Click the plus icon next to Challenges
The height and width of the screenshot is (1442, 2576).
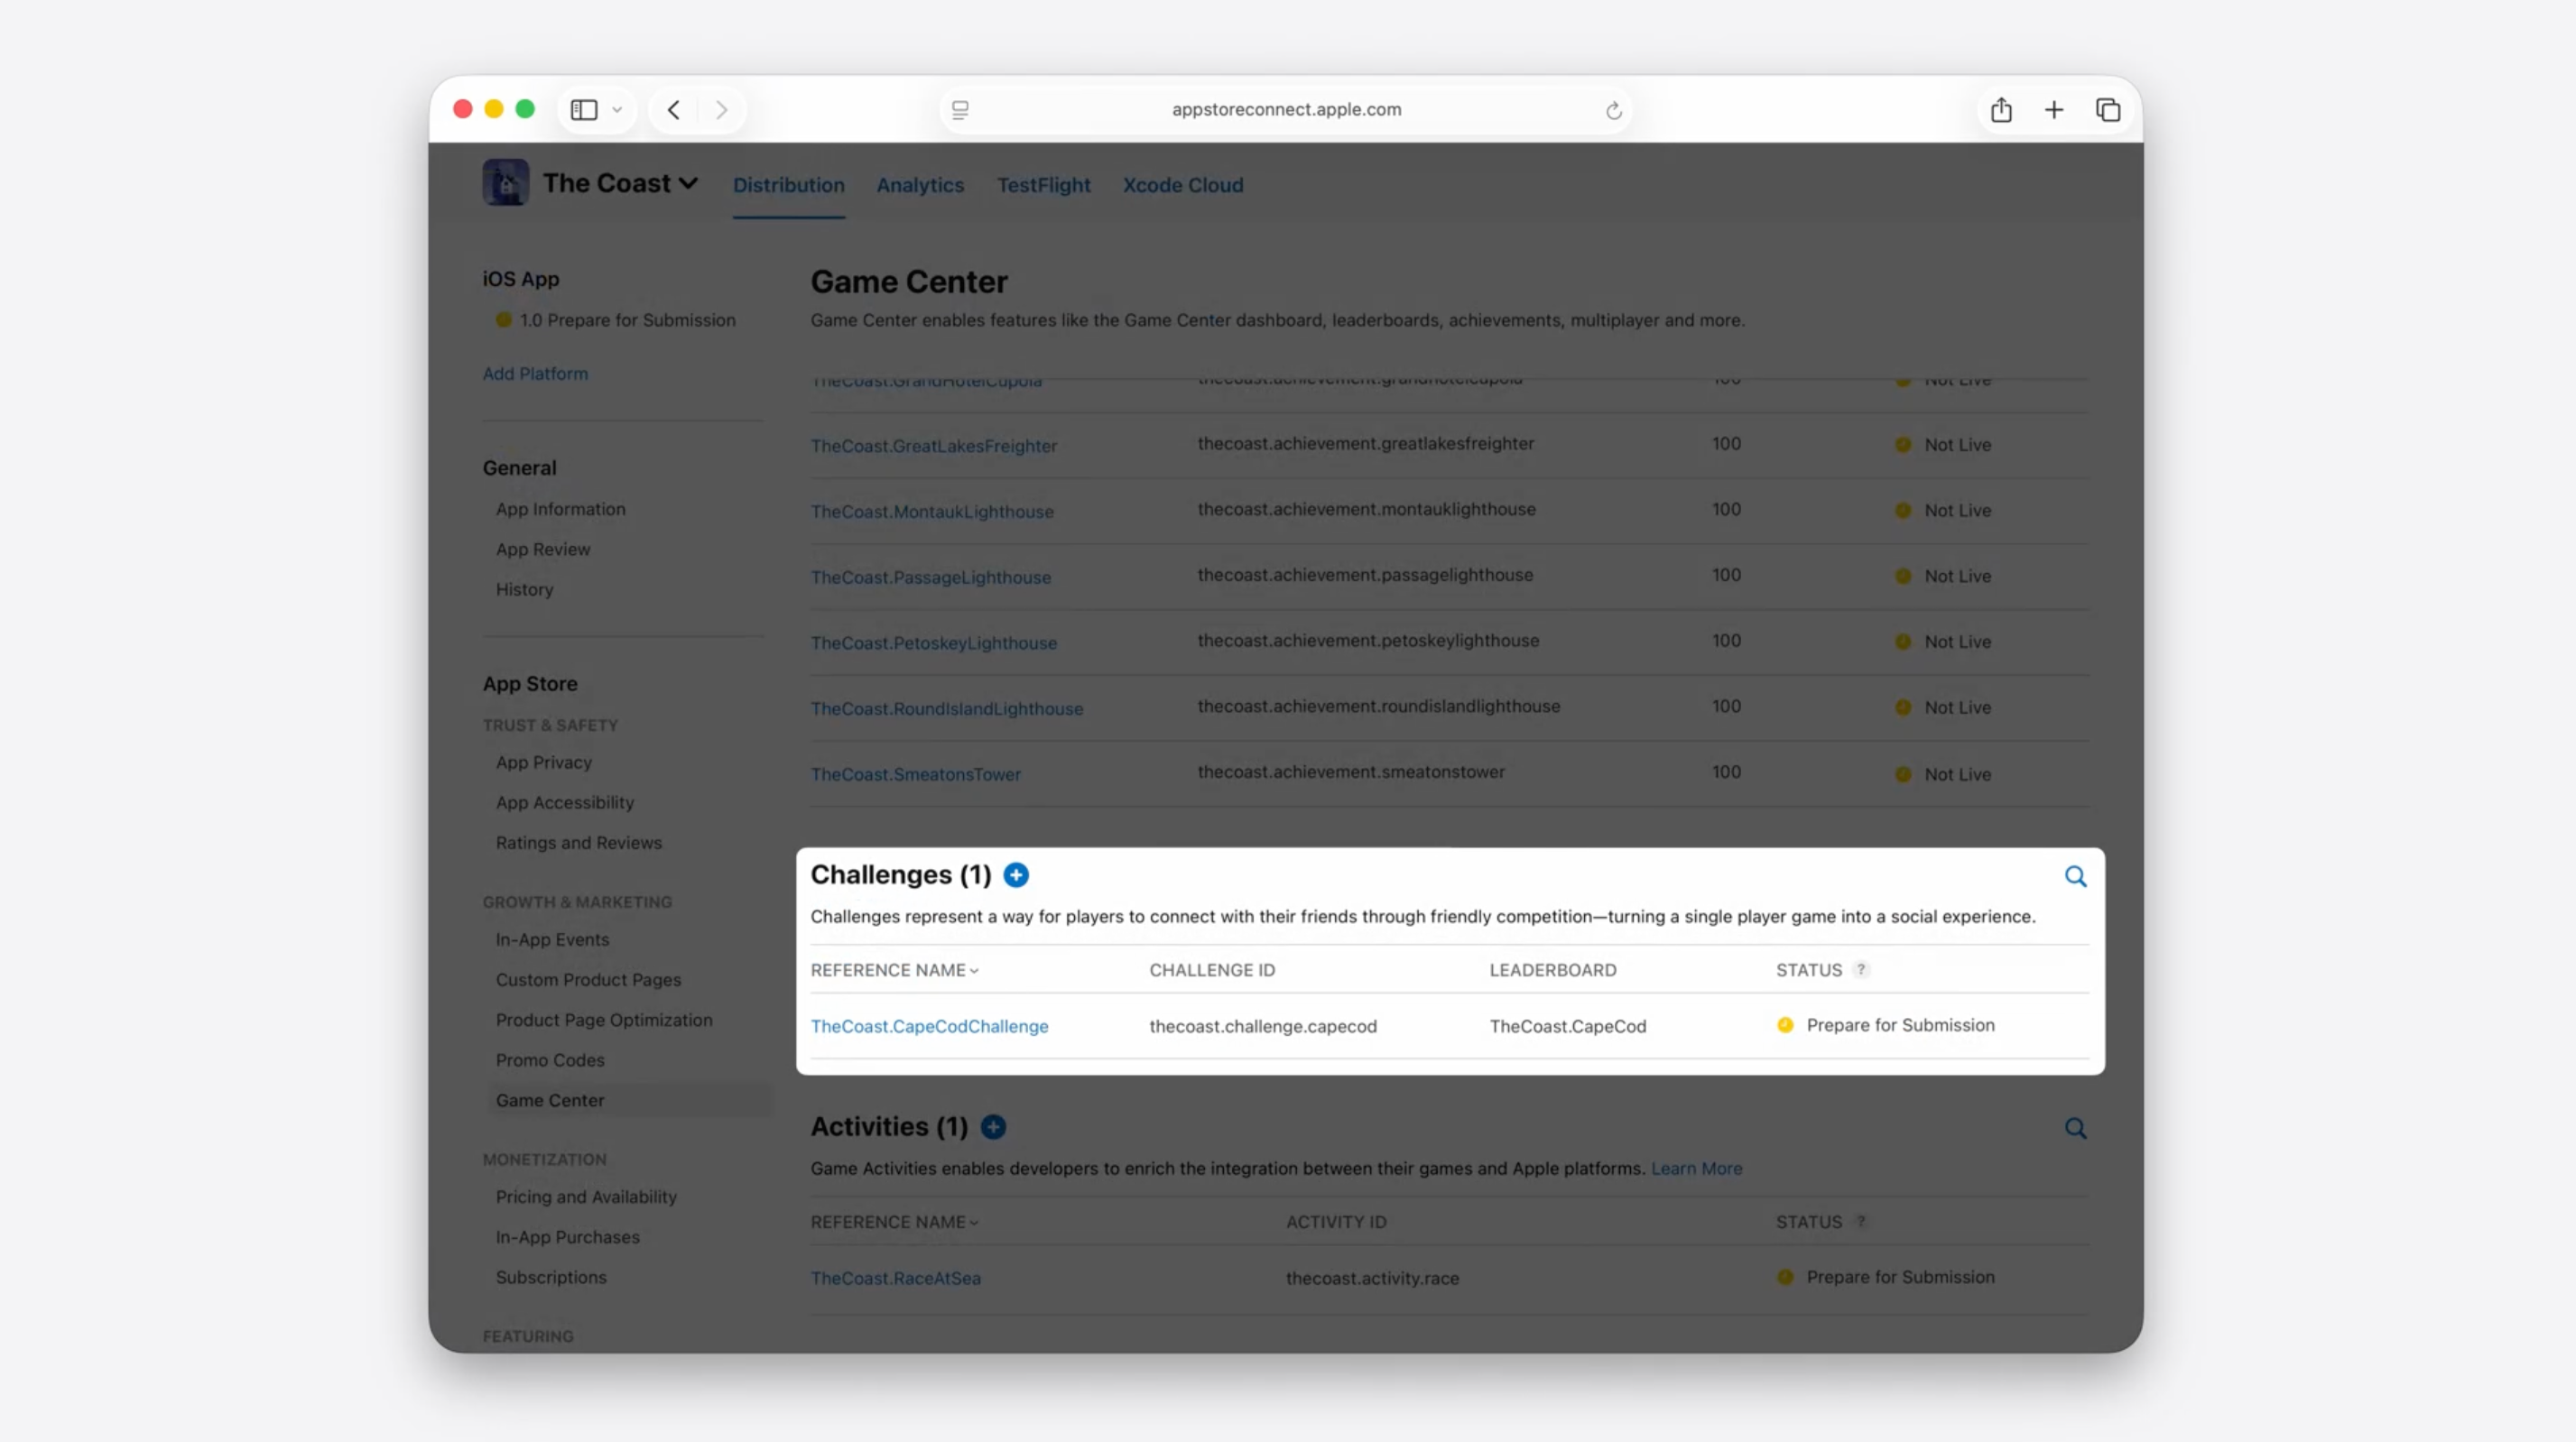1016,875
